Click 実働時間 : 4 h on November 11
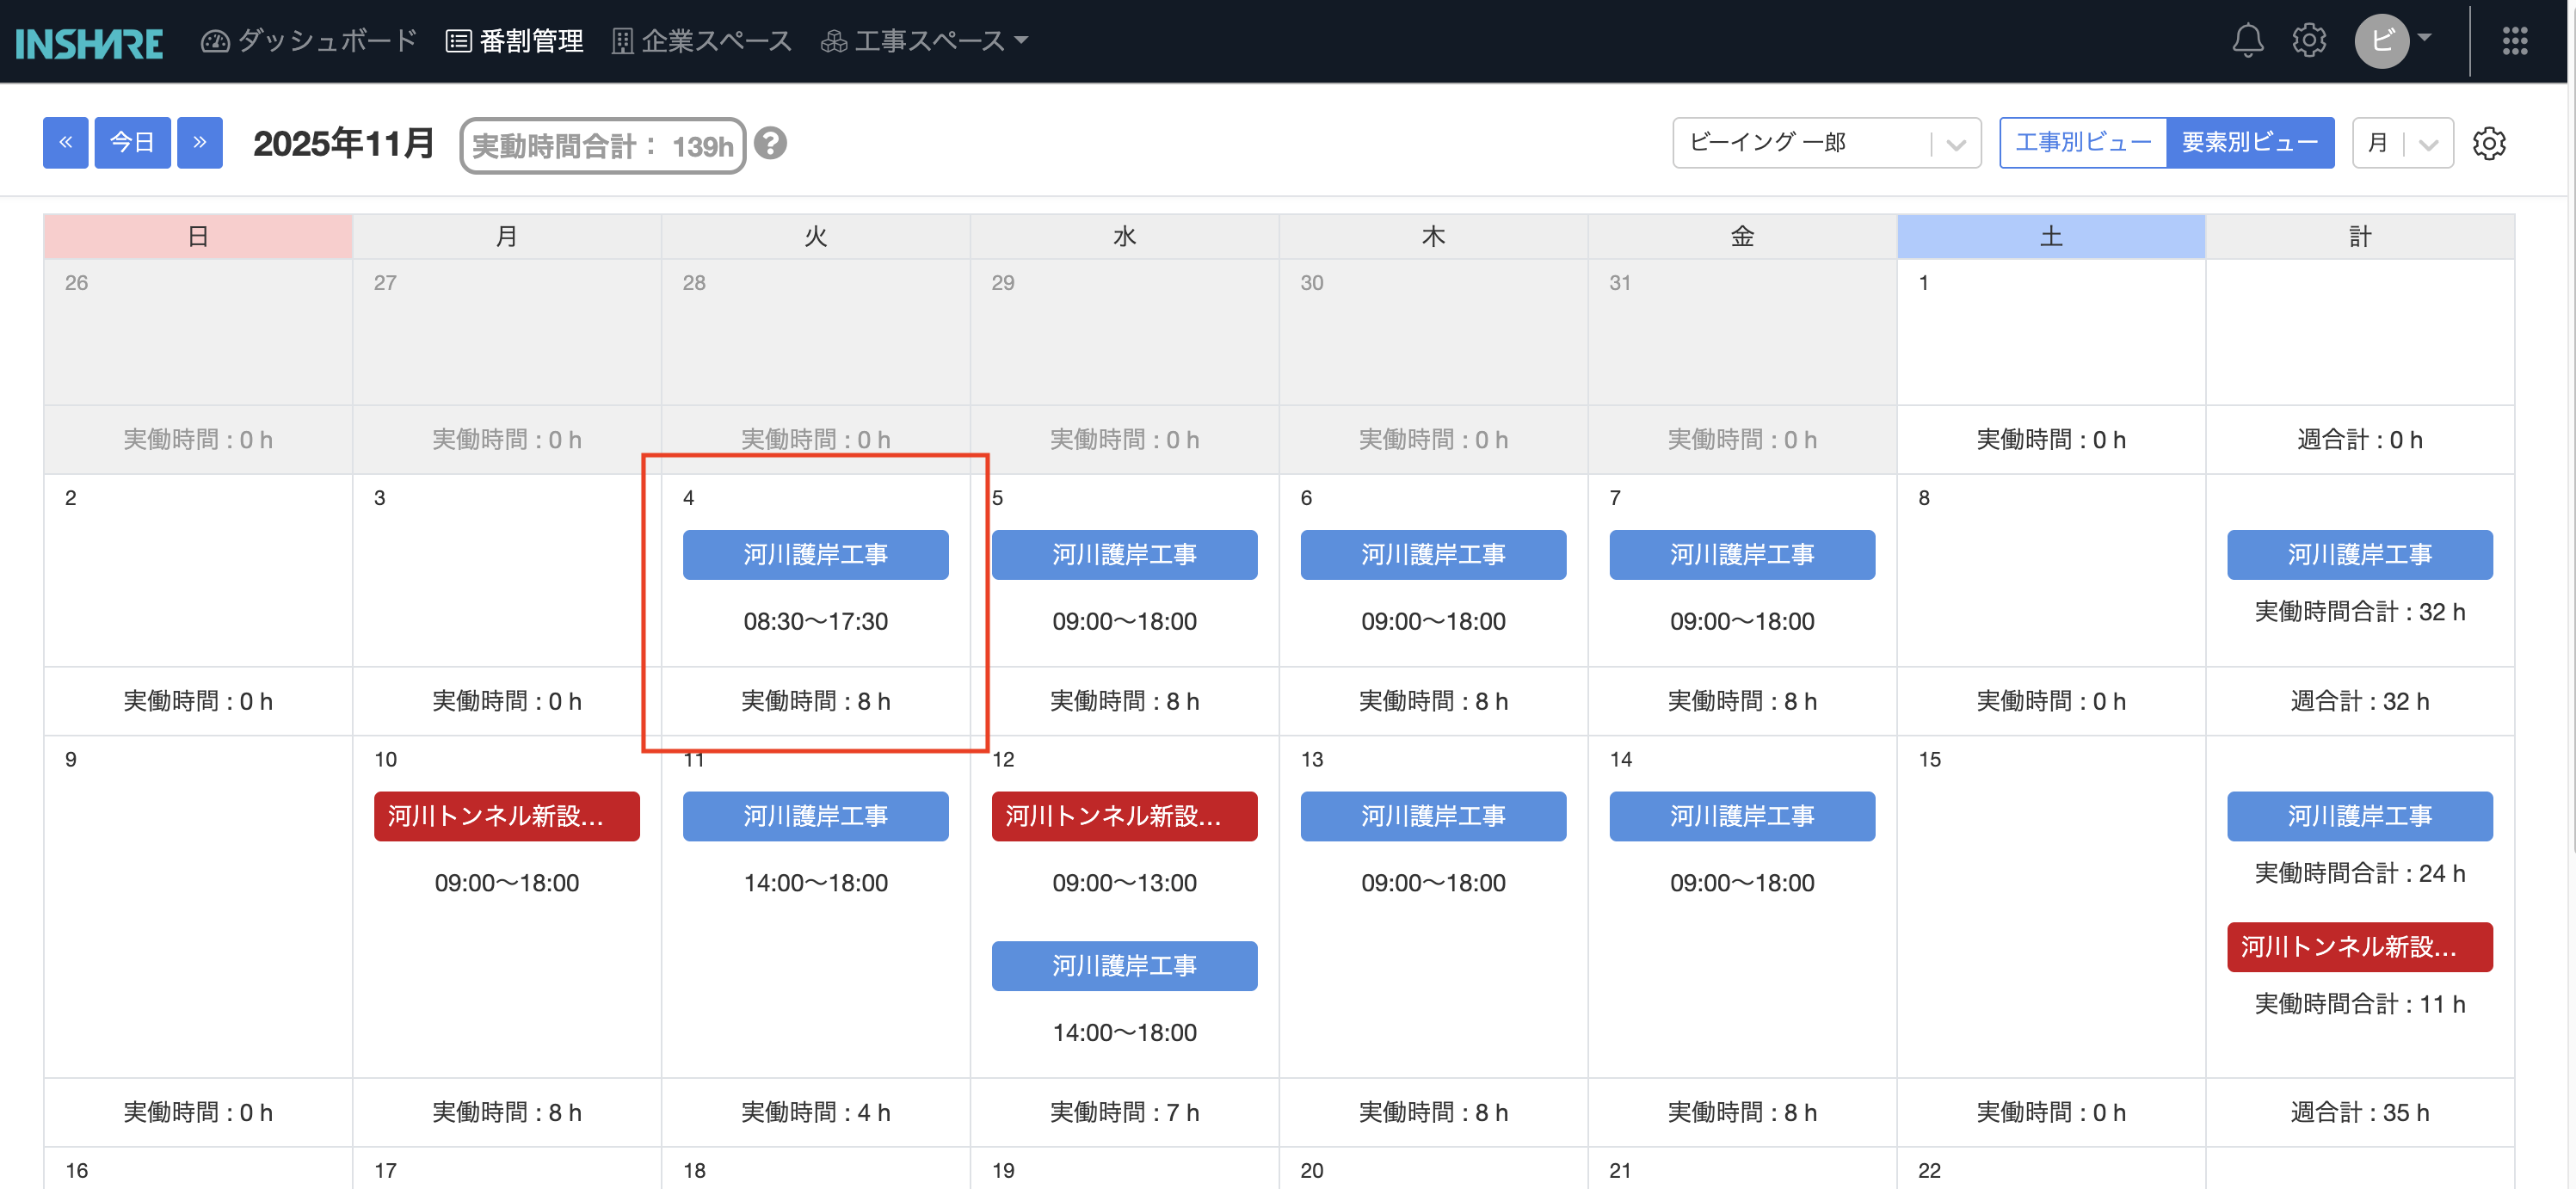Image resolution: width=2576 pixels, height=1189 pixels. pyautogui.click(x=816, y=1113)
